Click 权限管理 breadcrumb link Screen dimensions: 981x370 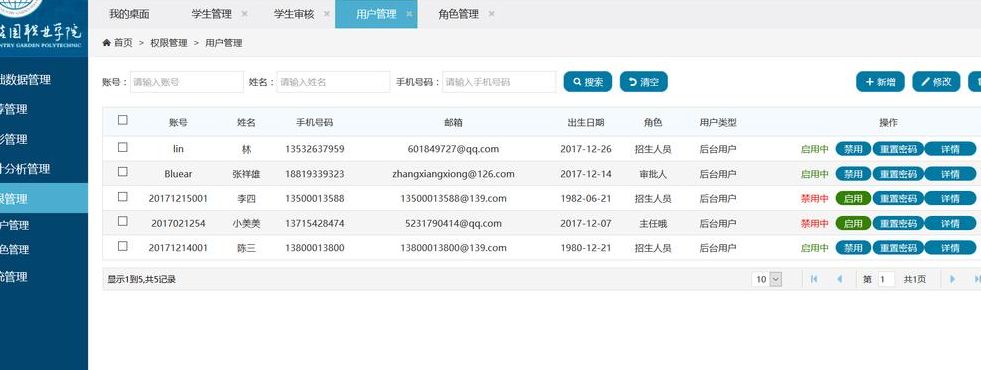(x=168, y=43)
